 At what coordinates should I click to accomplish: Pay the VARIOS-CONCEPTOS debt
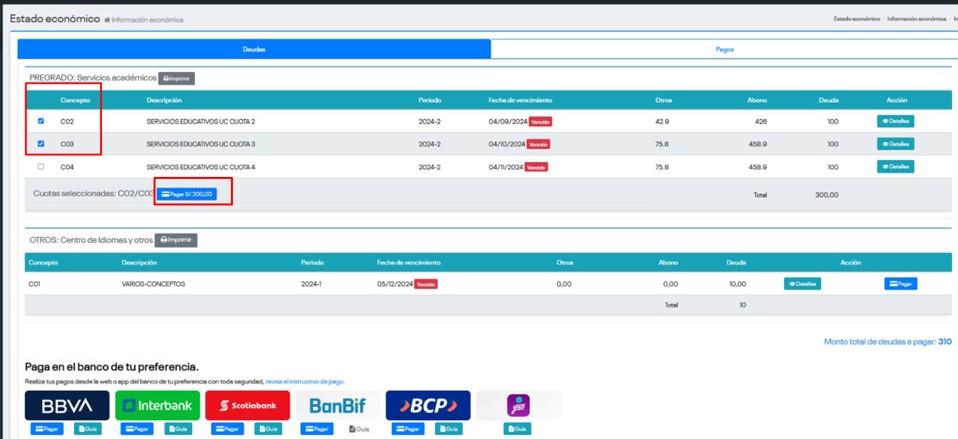pyautogui.click(x=900, y=284)
